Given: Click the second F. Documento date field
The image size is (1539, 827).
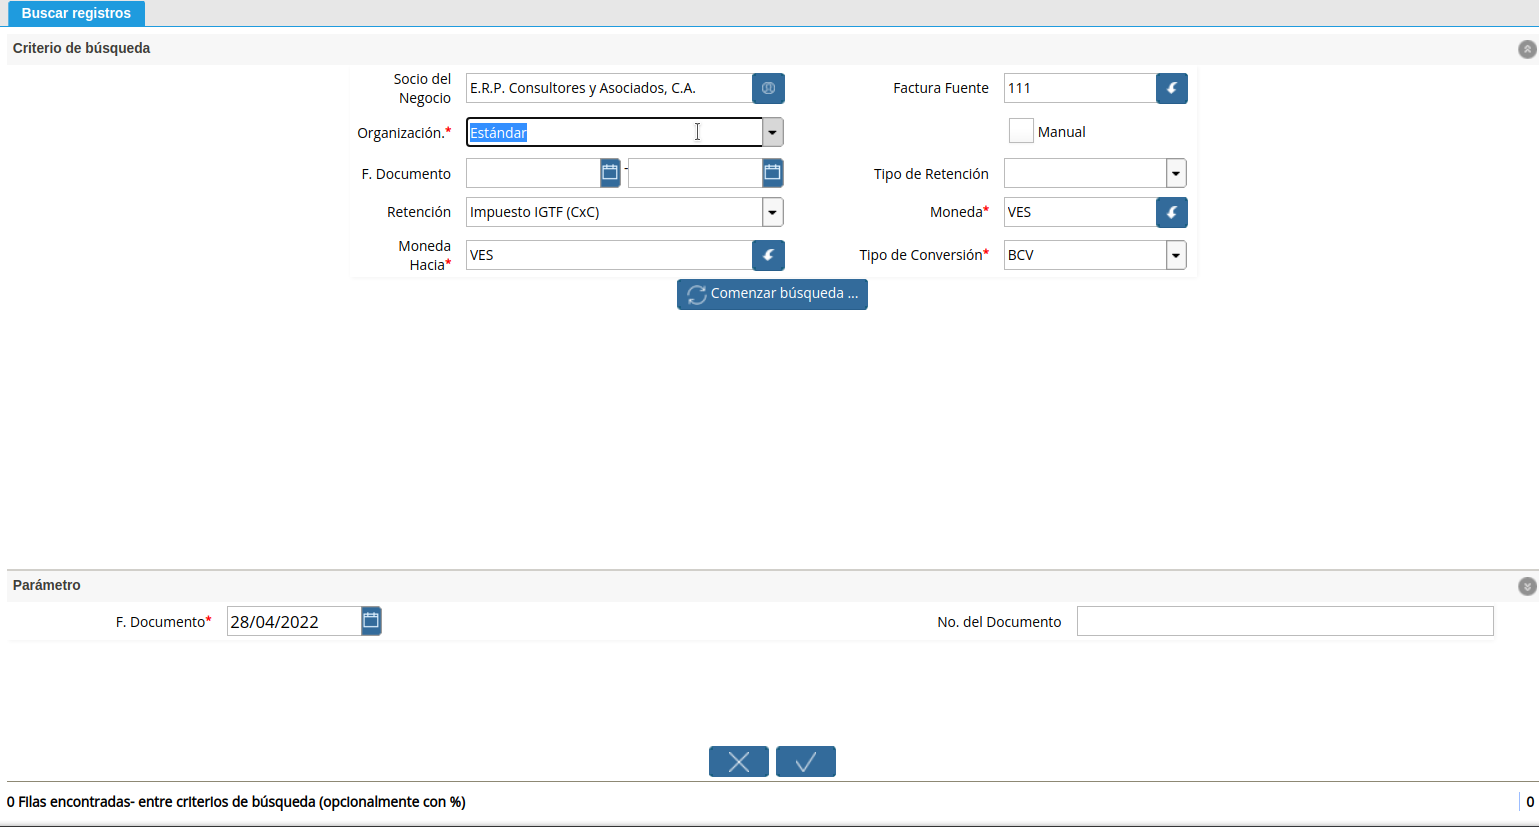Looking at the screenshot, I should pyautogui.click(x=695, y=173).
